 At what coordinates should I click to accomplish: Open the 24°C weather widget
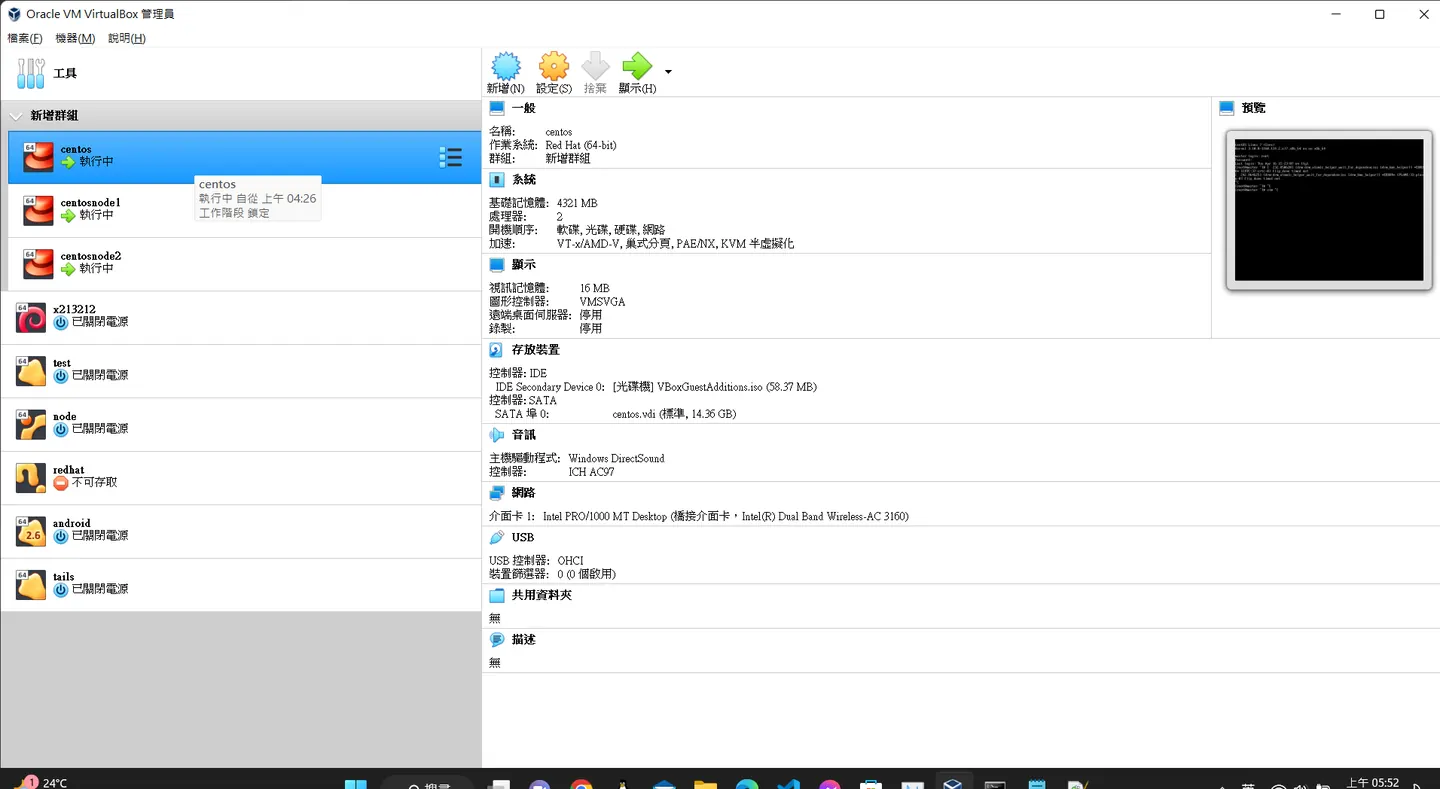pos(40,782)
